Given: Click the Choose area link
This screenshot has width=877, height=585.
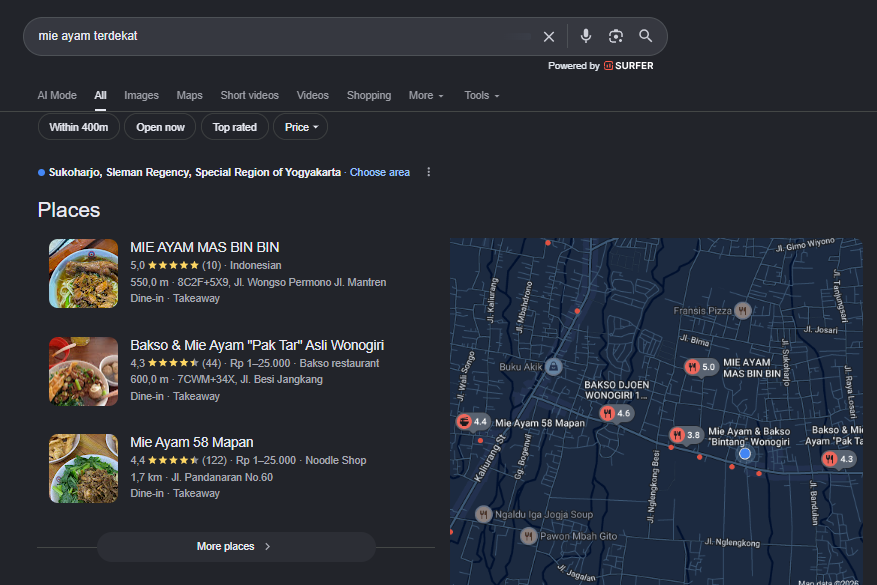Looking at the screenshot, I should tap(380, 172).
